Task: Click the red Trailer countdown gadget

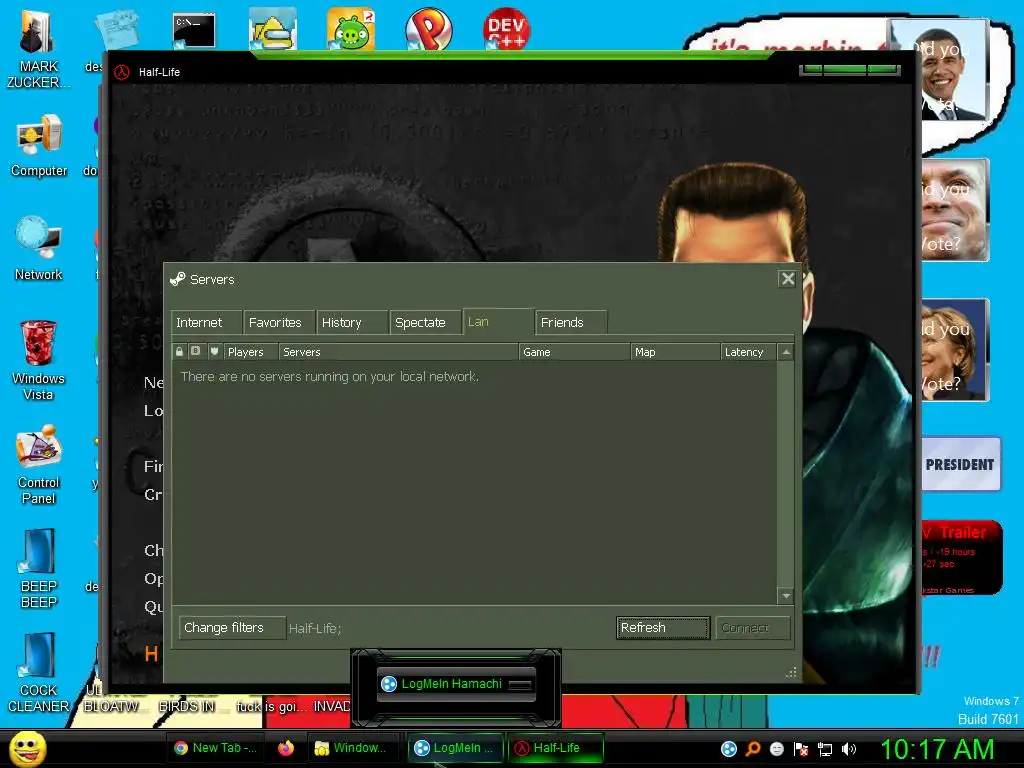Action: point(960,557)
